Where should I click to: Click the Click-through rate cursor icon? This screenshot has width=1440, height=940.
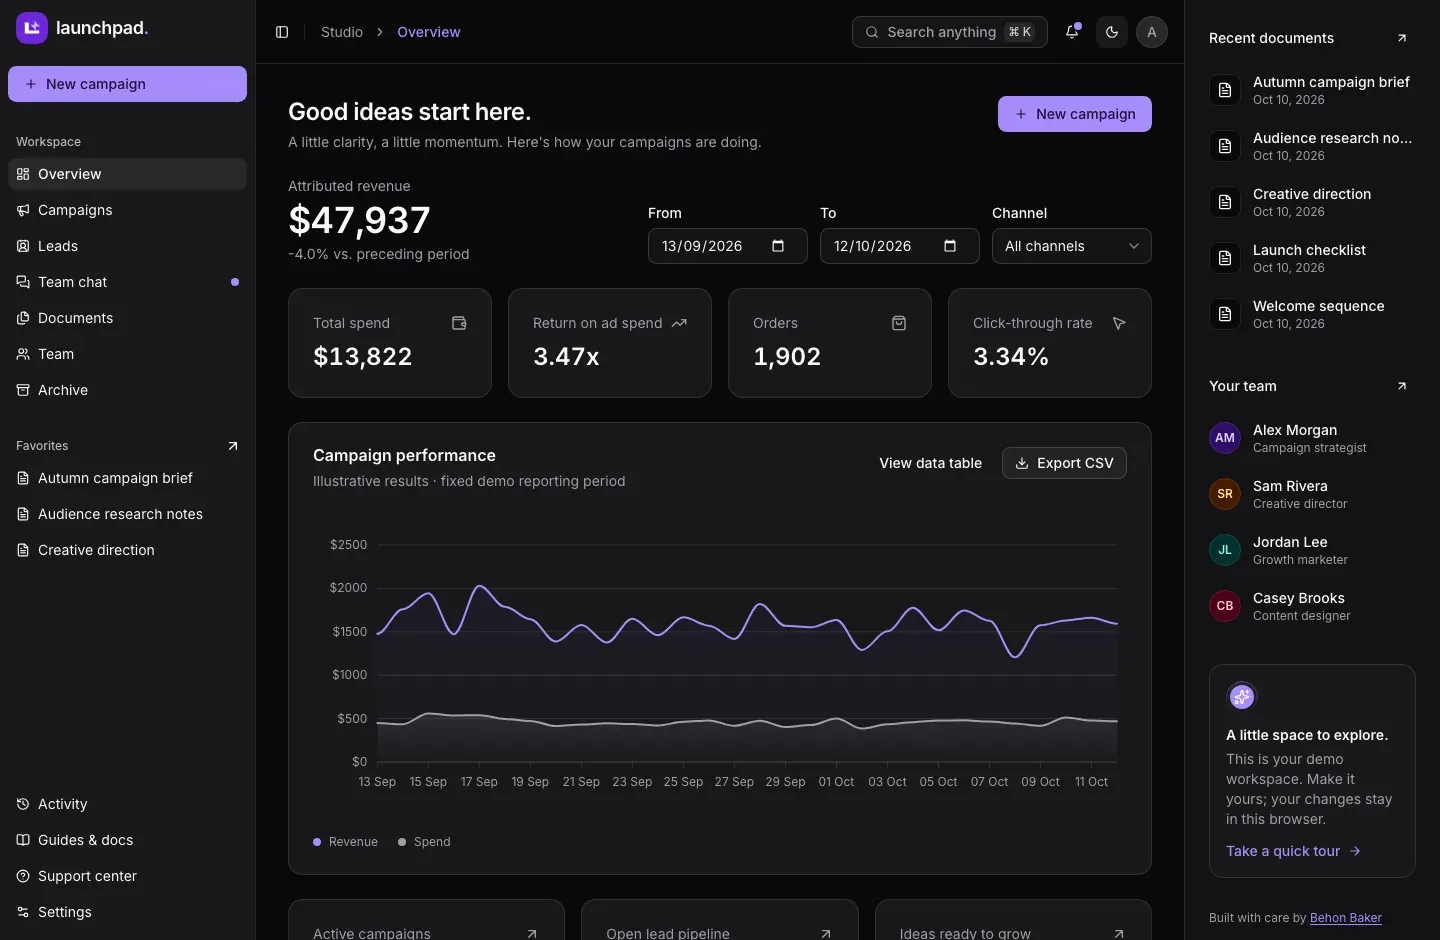[x=1119, y=323]
